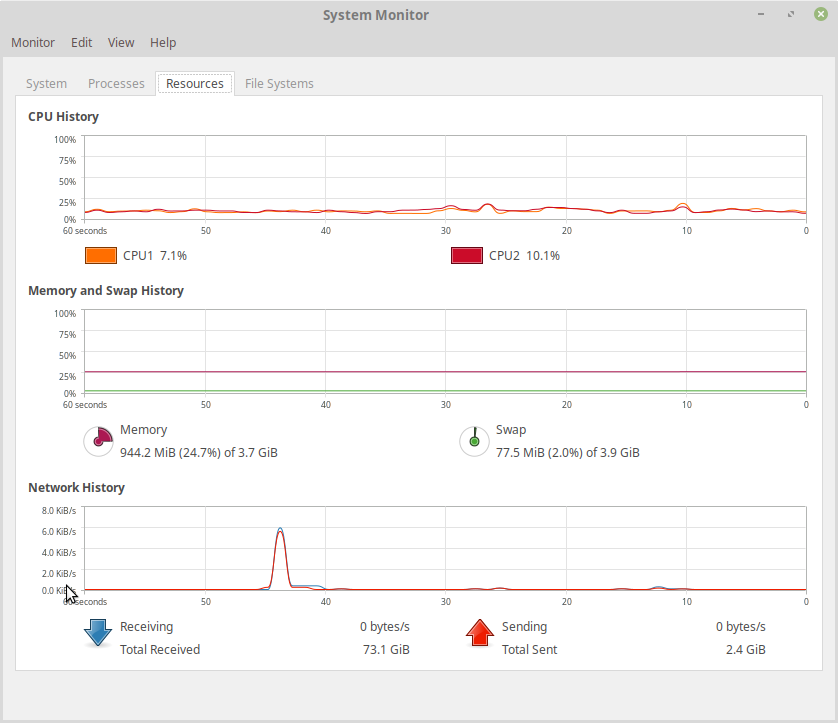The height and width of the screenshot is (723, 838).
Task: Click the Memory pie chart icon
Action: tap(98, 441)
